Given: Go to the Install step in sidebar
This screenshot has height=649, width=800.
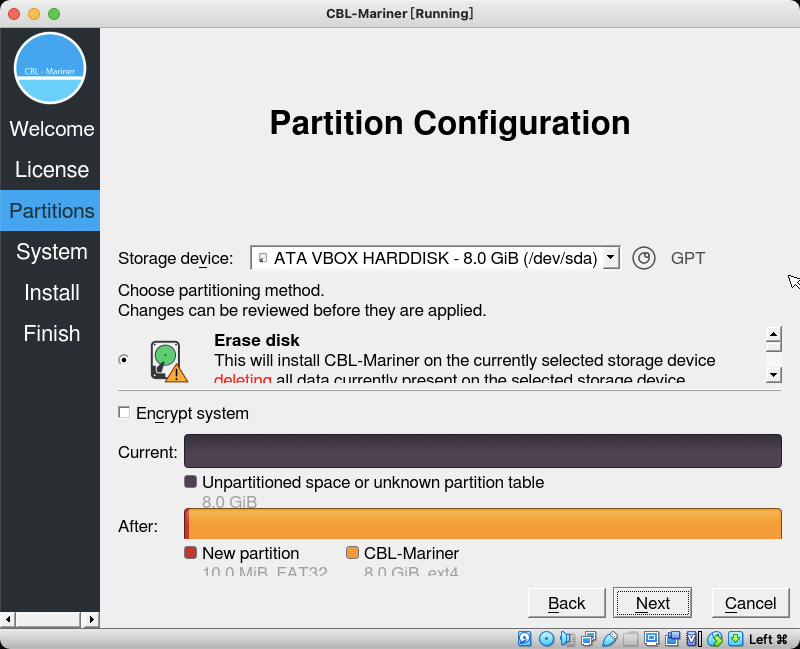Looking at the screenshot, I should click(x=52, y=293).
